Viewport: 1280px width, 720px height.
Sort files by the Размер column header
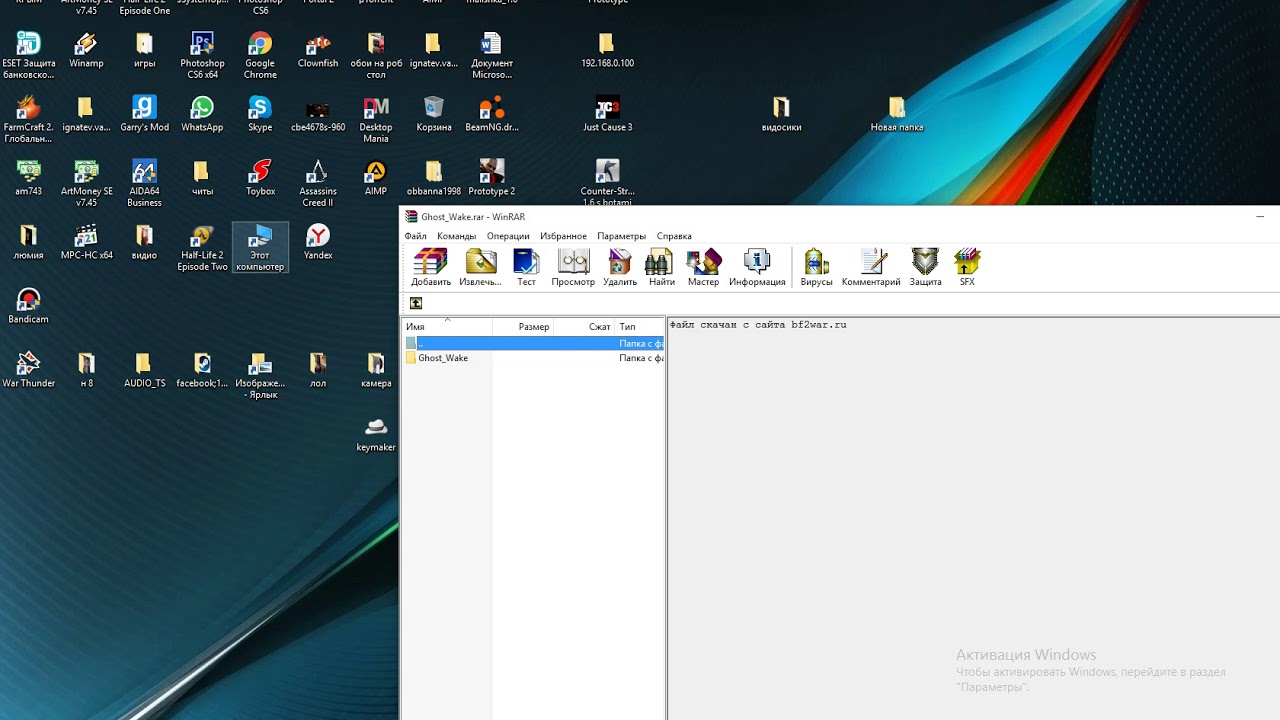click(x=523, y=327)
